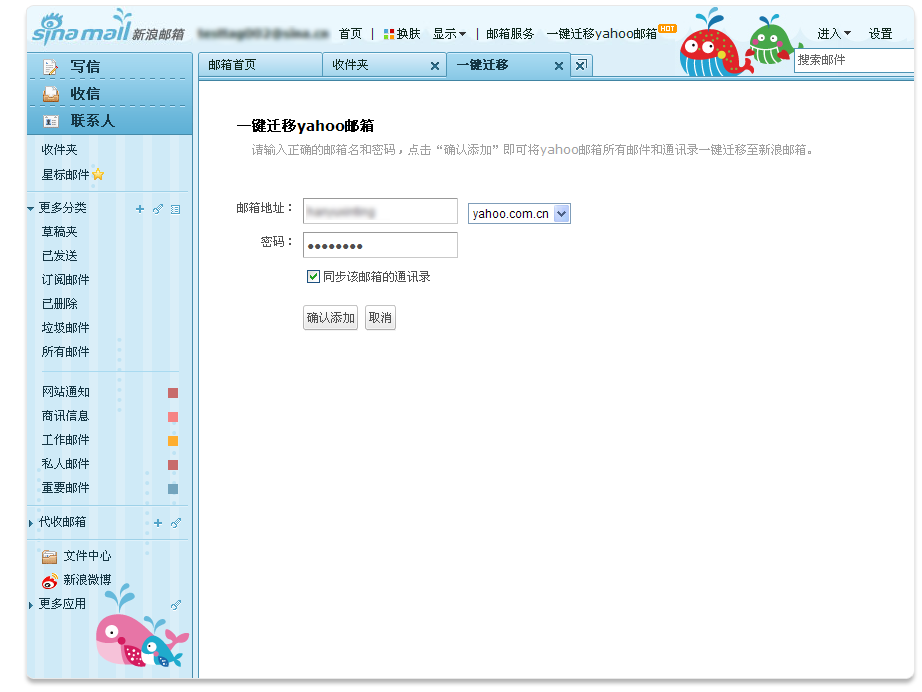
Task: Open 邮箱服务 in the top navigation
Action: (510, 34)
